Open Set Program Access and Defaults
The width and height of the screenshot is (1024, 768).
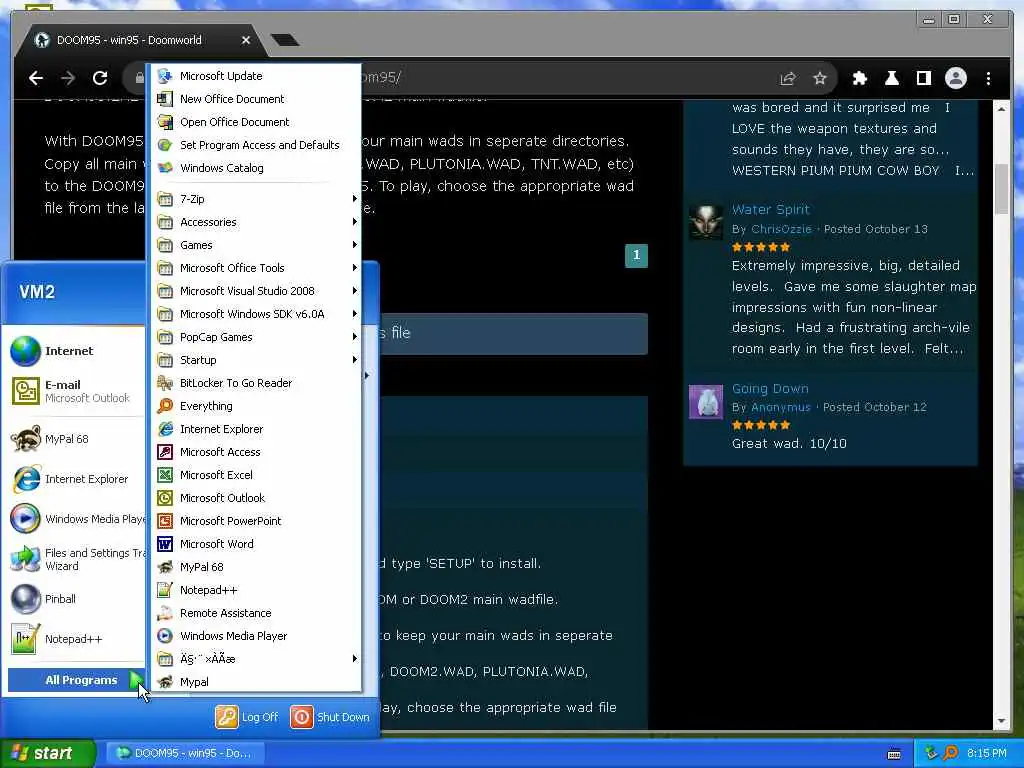coord(257,145)
